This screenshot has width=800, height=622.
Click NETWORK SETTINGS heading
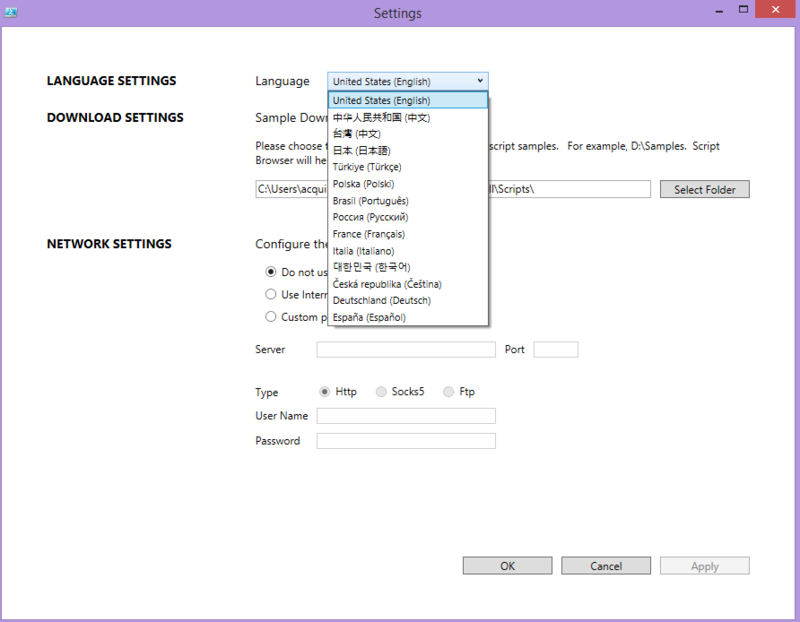point(109,244)
